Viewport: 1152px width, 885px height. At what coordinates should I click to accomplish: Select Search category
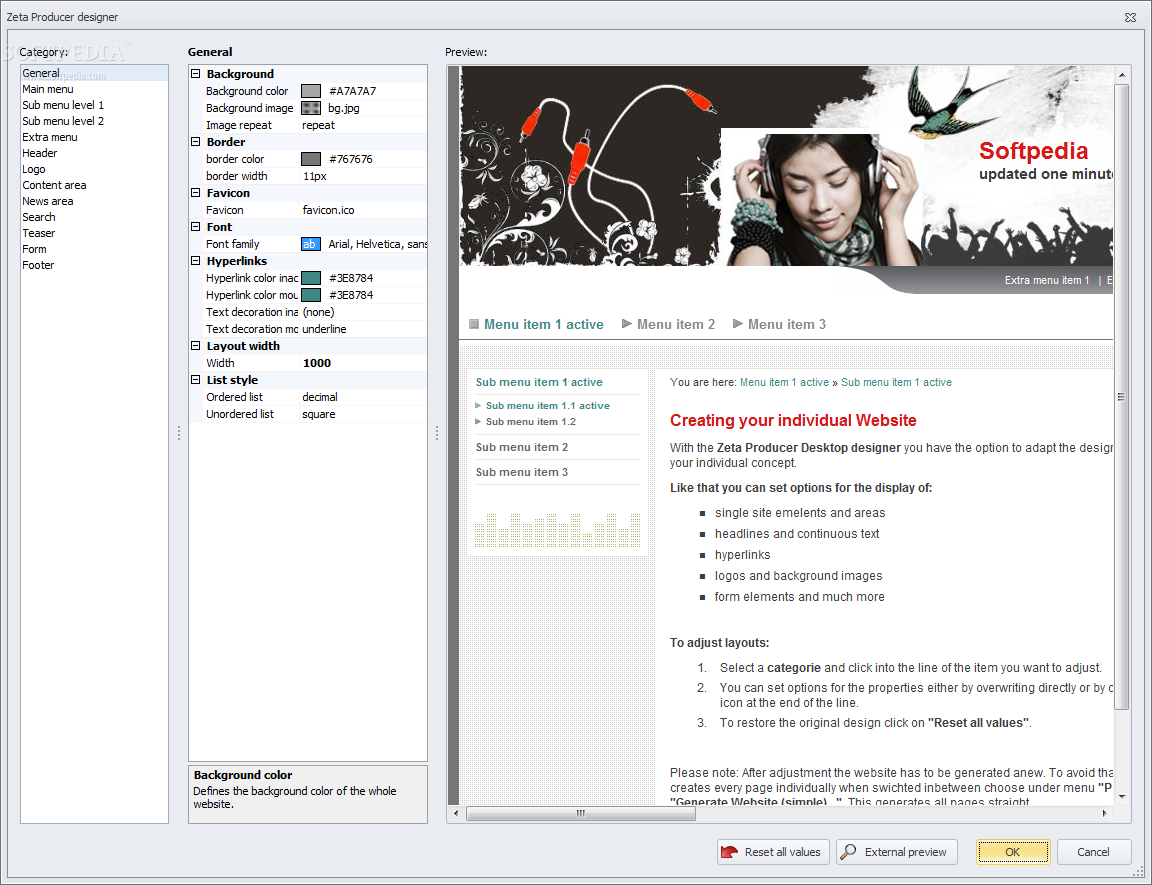[94, 217]
